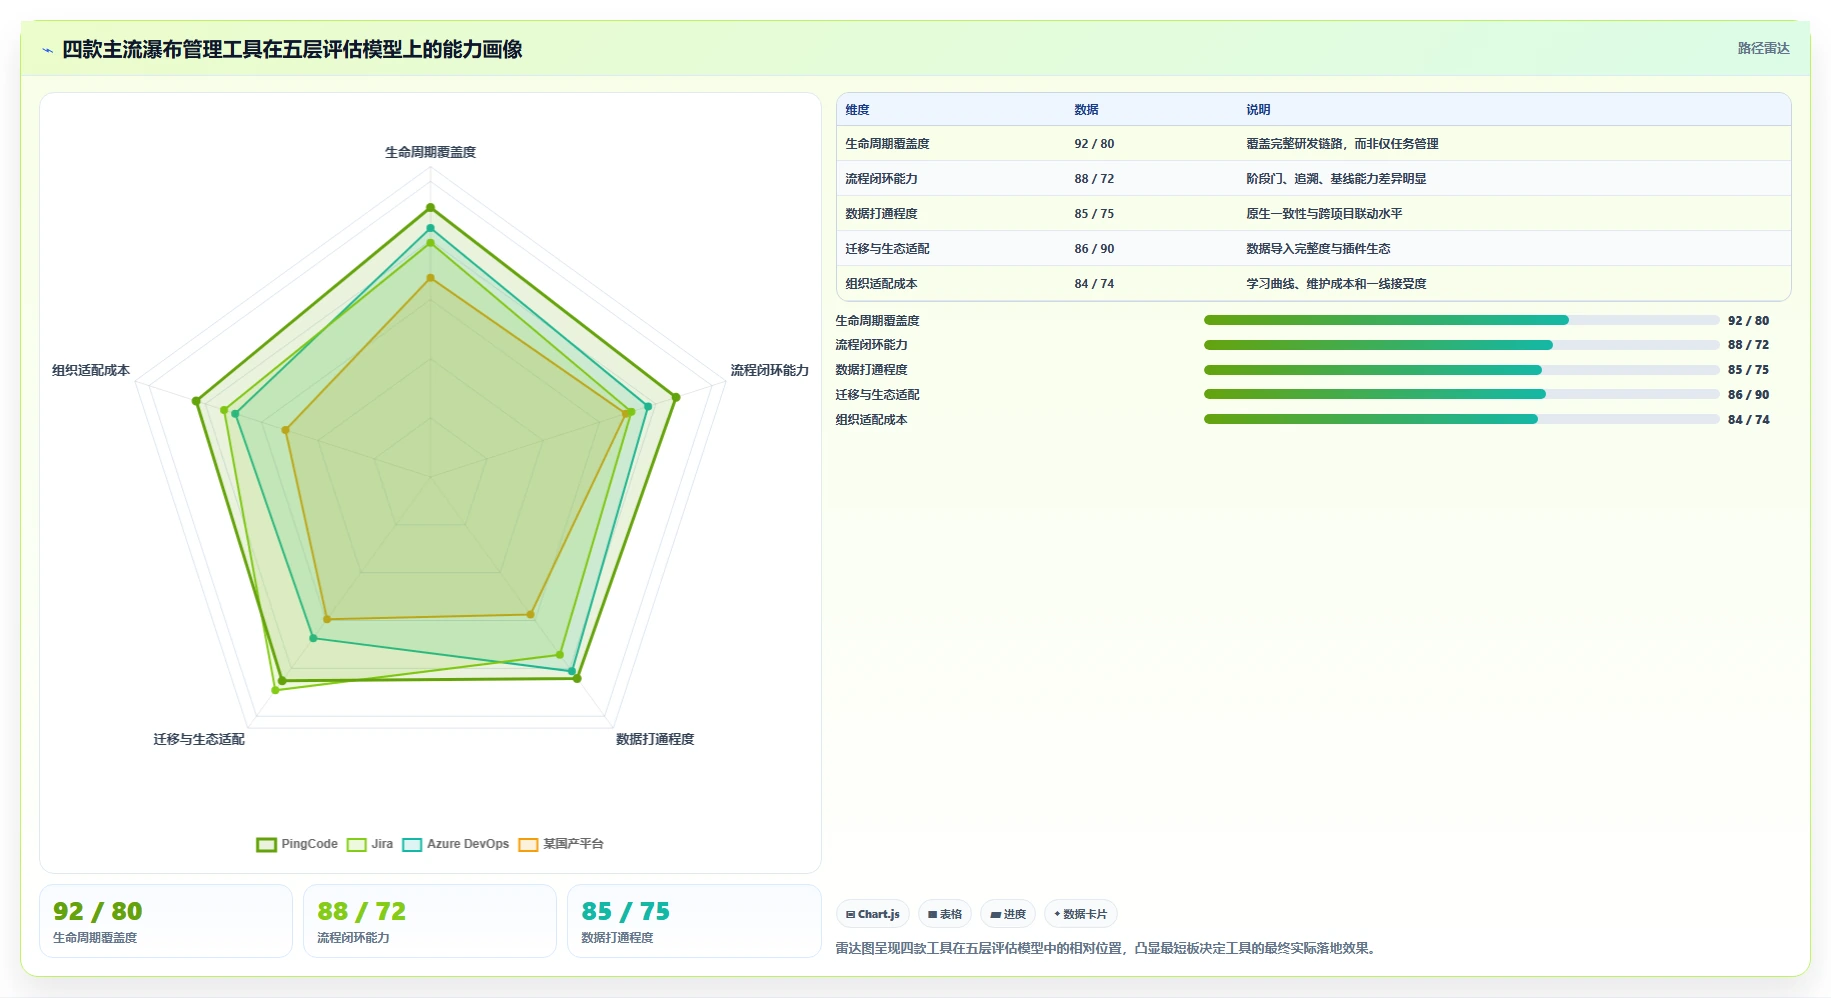Click radar axis label 组织适配成本
1831x998 pixels.
(x=91, y=370)
